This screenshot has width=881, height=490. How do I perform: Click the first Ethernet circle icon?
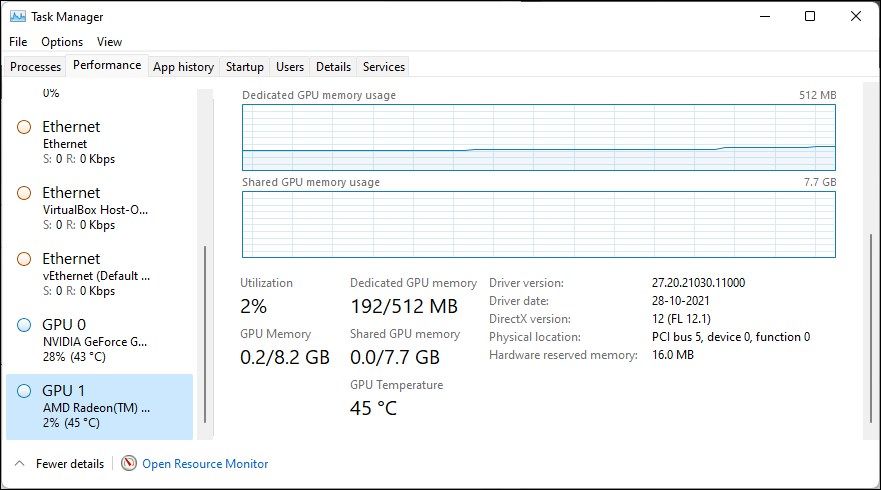click(x=24, y=127)
